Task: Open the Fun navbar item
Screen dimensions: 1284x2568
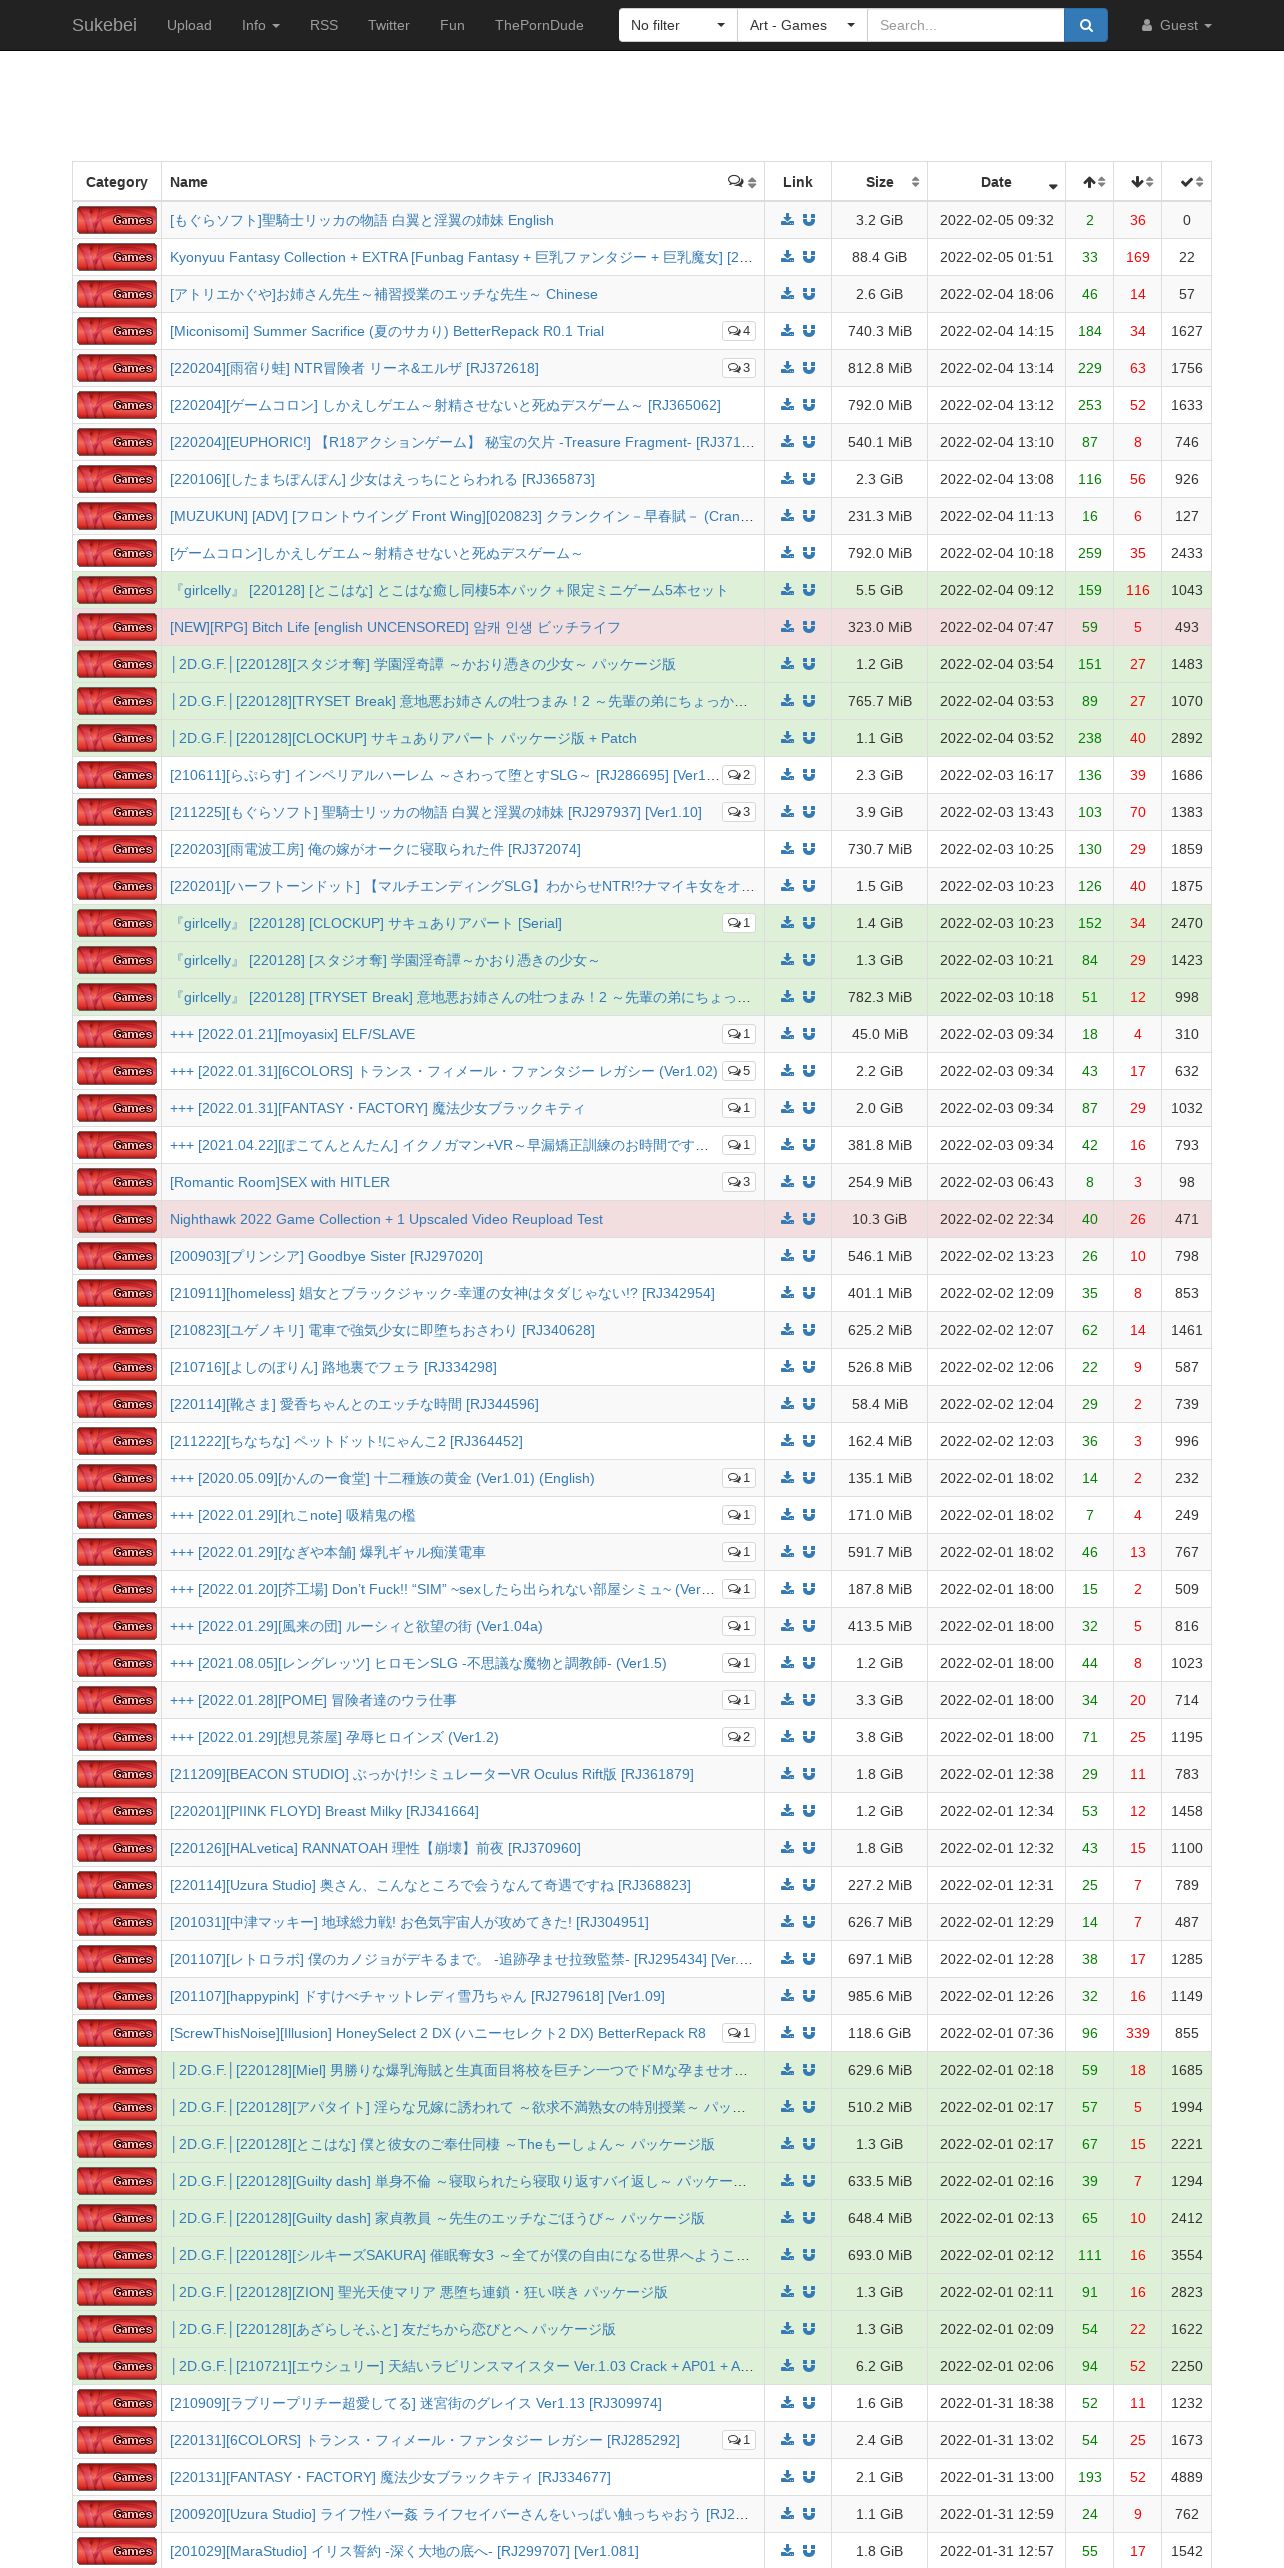Action: click(x=452, y=25)
